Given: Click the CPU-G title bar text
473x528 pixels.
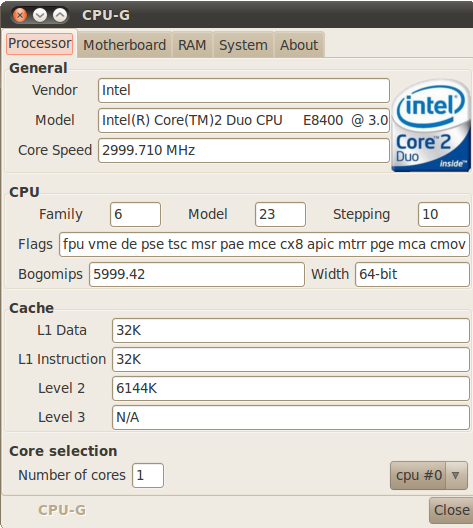Looking at the screenshot, I should tap(106, 15).
